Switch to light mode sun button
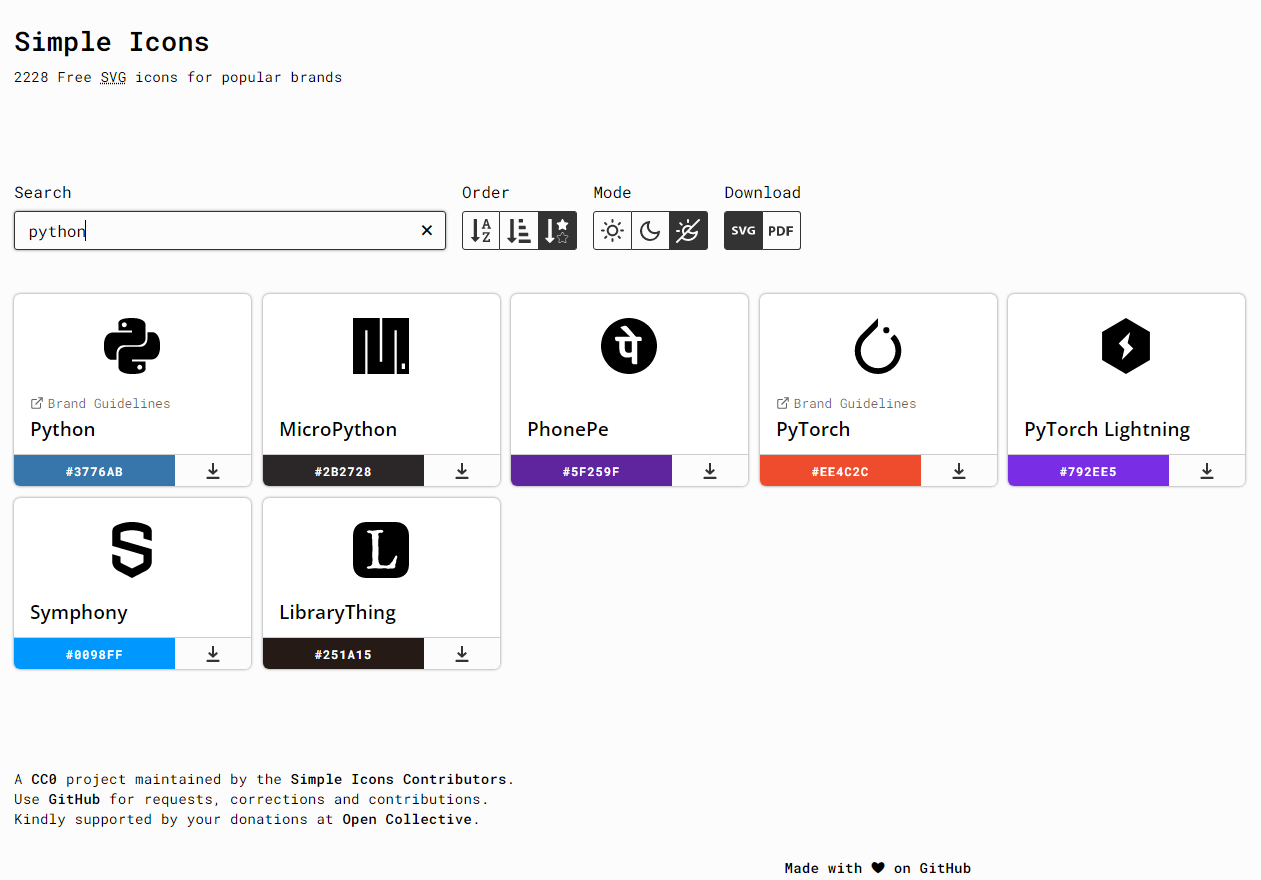The image size is (1261, 880). click(x=613, y=231)
